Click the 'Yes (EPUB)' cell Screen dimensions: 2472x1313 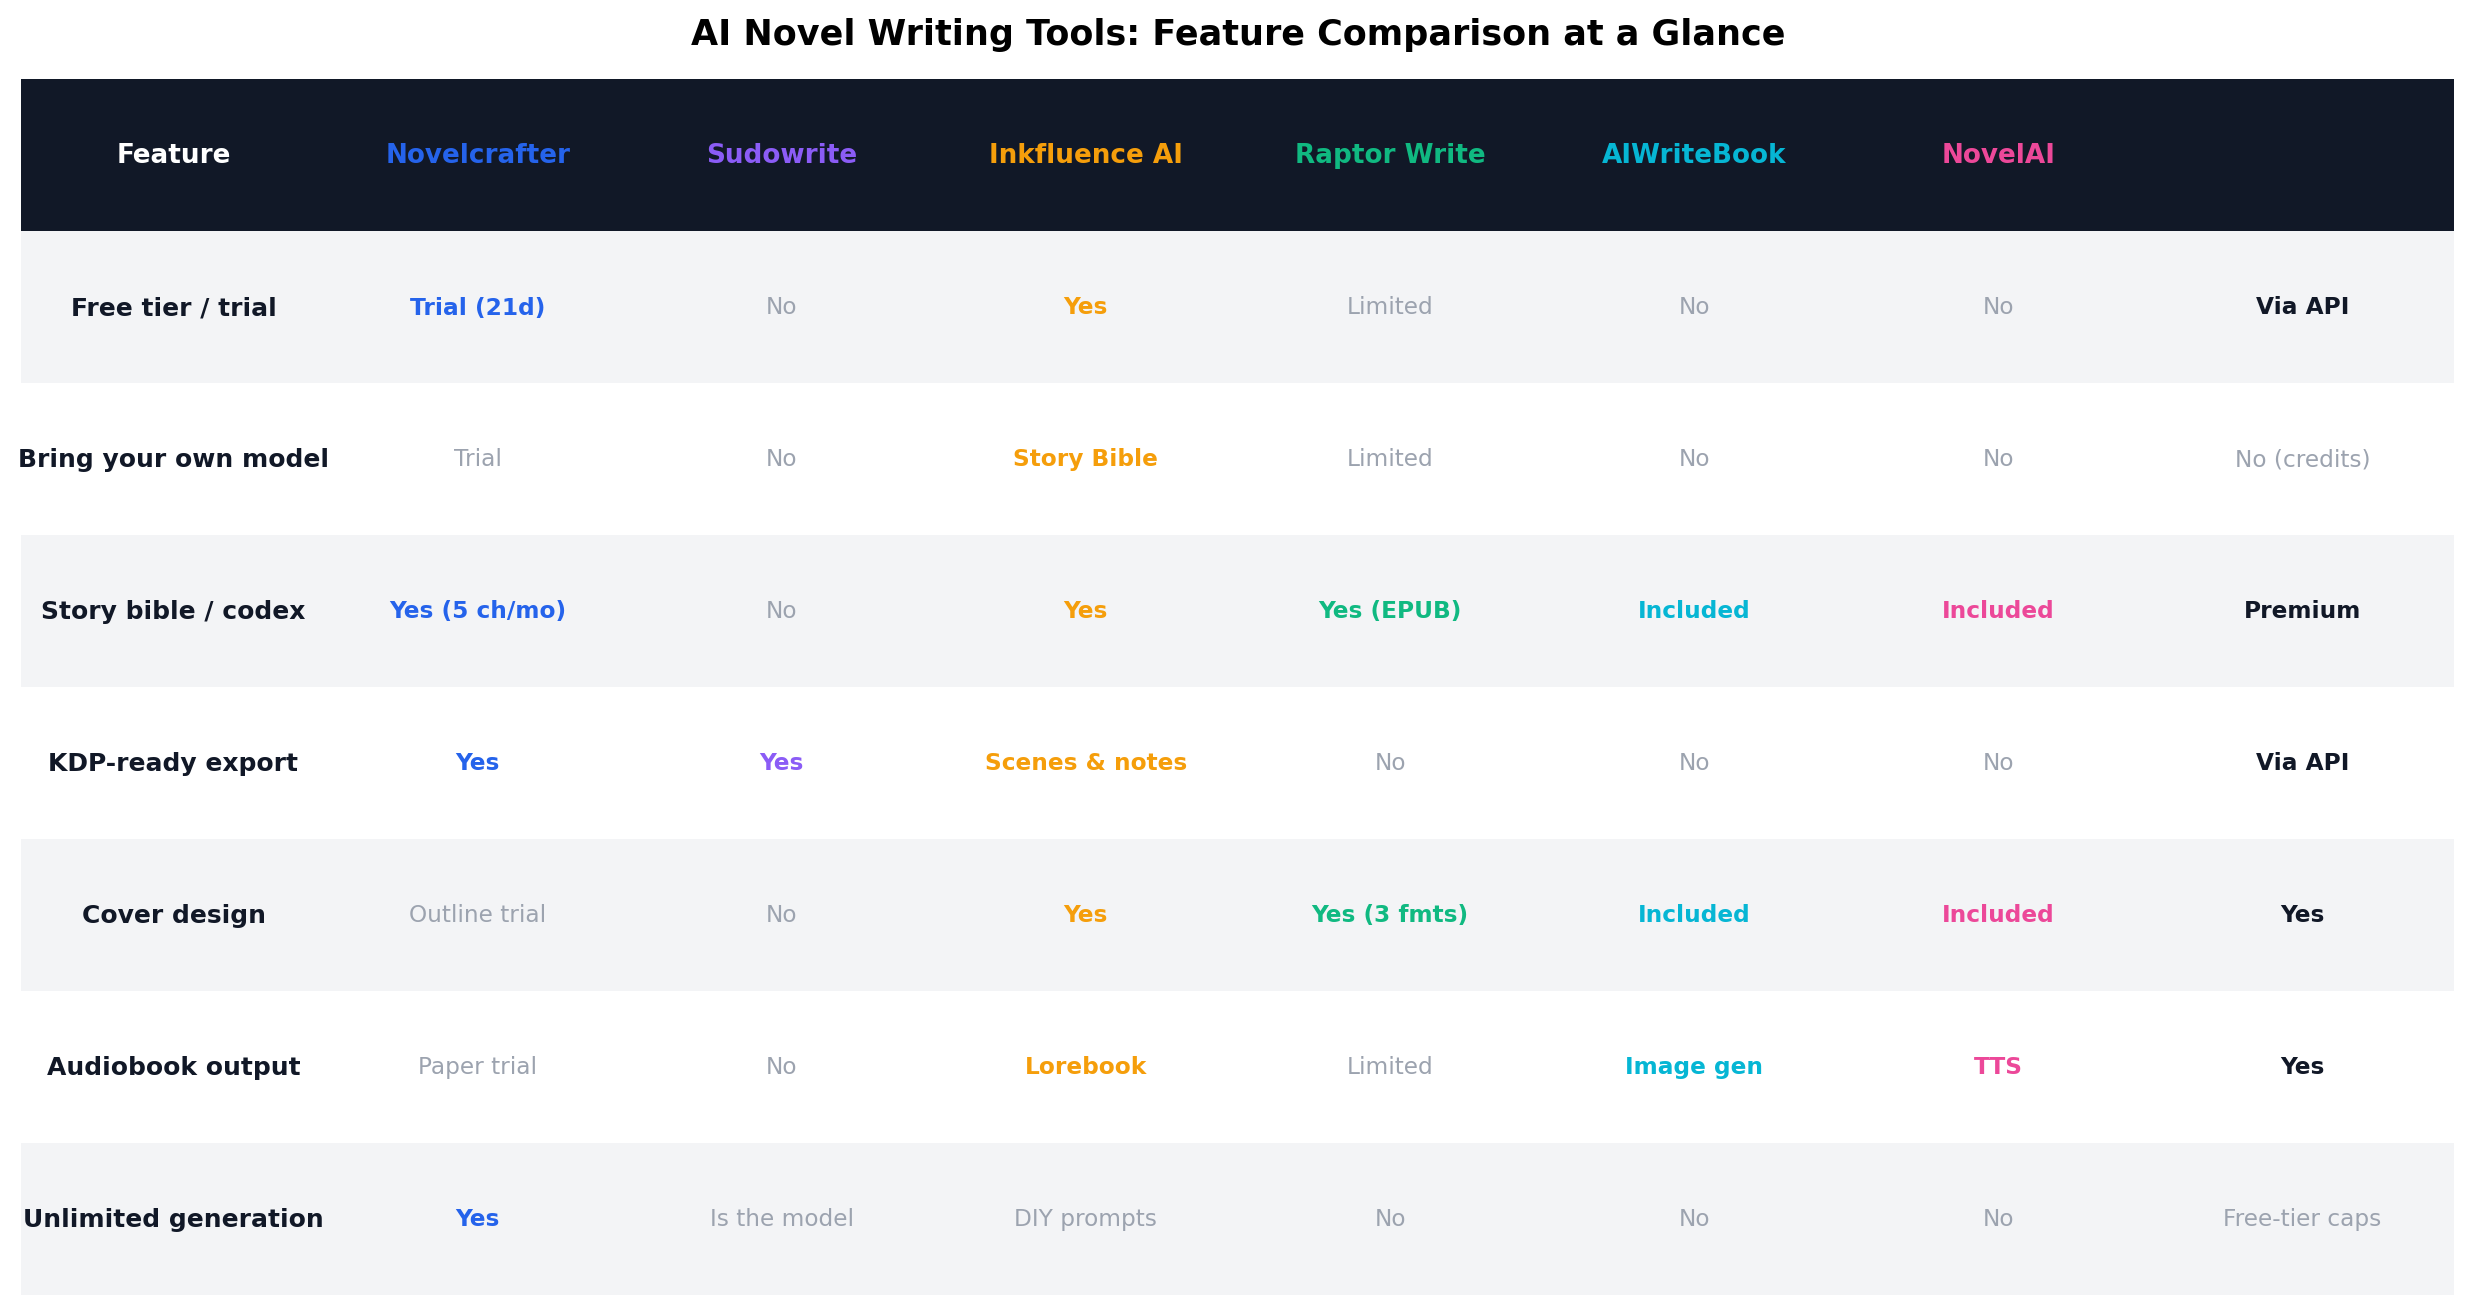[1390, 611]
